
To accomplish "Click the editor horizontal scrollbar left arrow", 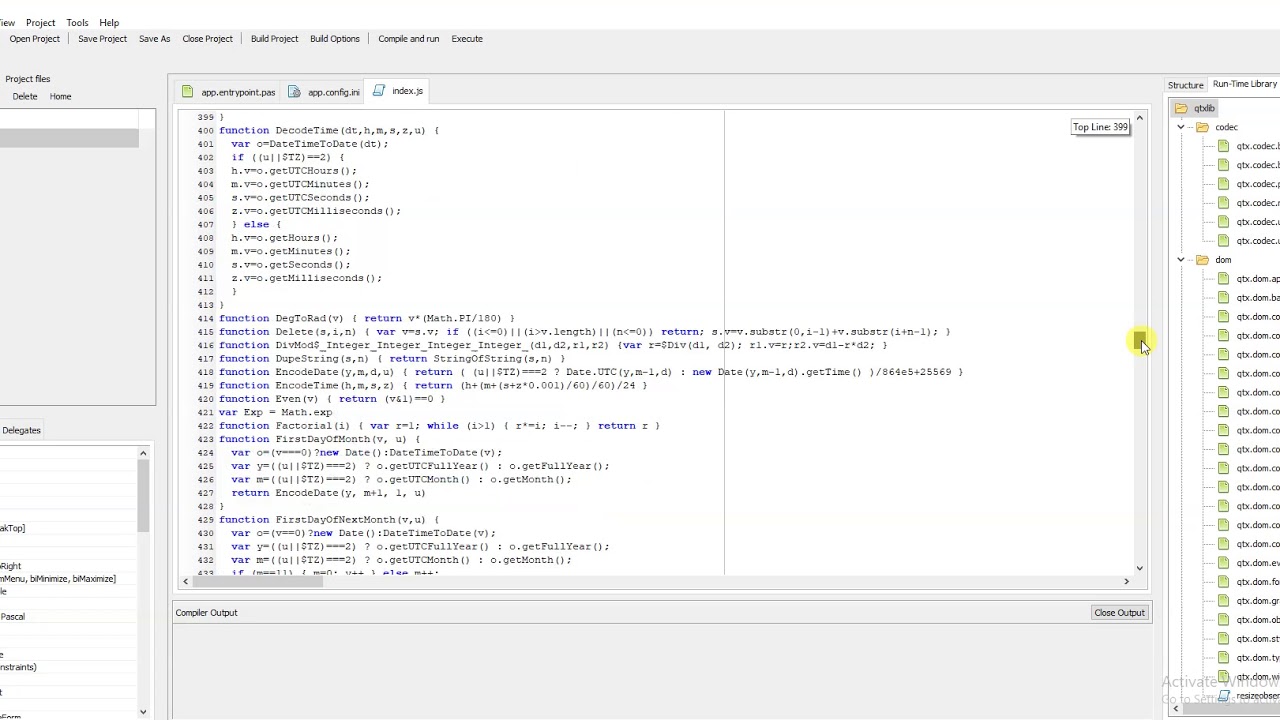I will tap(185, 581).
